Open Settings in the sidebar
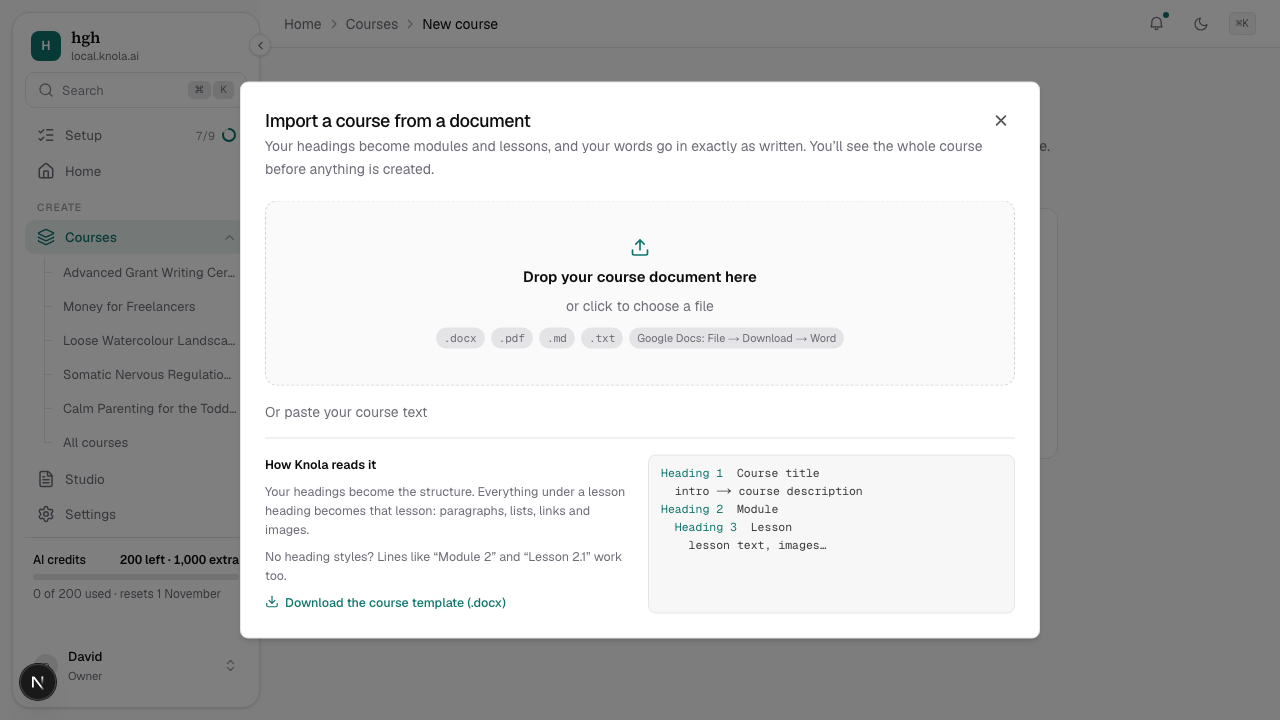Viewport: 1280px width, 720px height. point(137,514)
